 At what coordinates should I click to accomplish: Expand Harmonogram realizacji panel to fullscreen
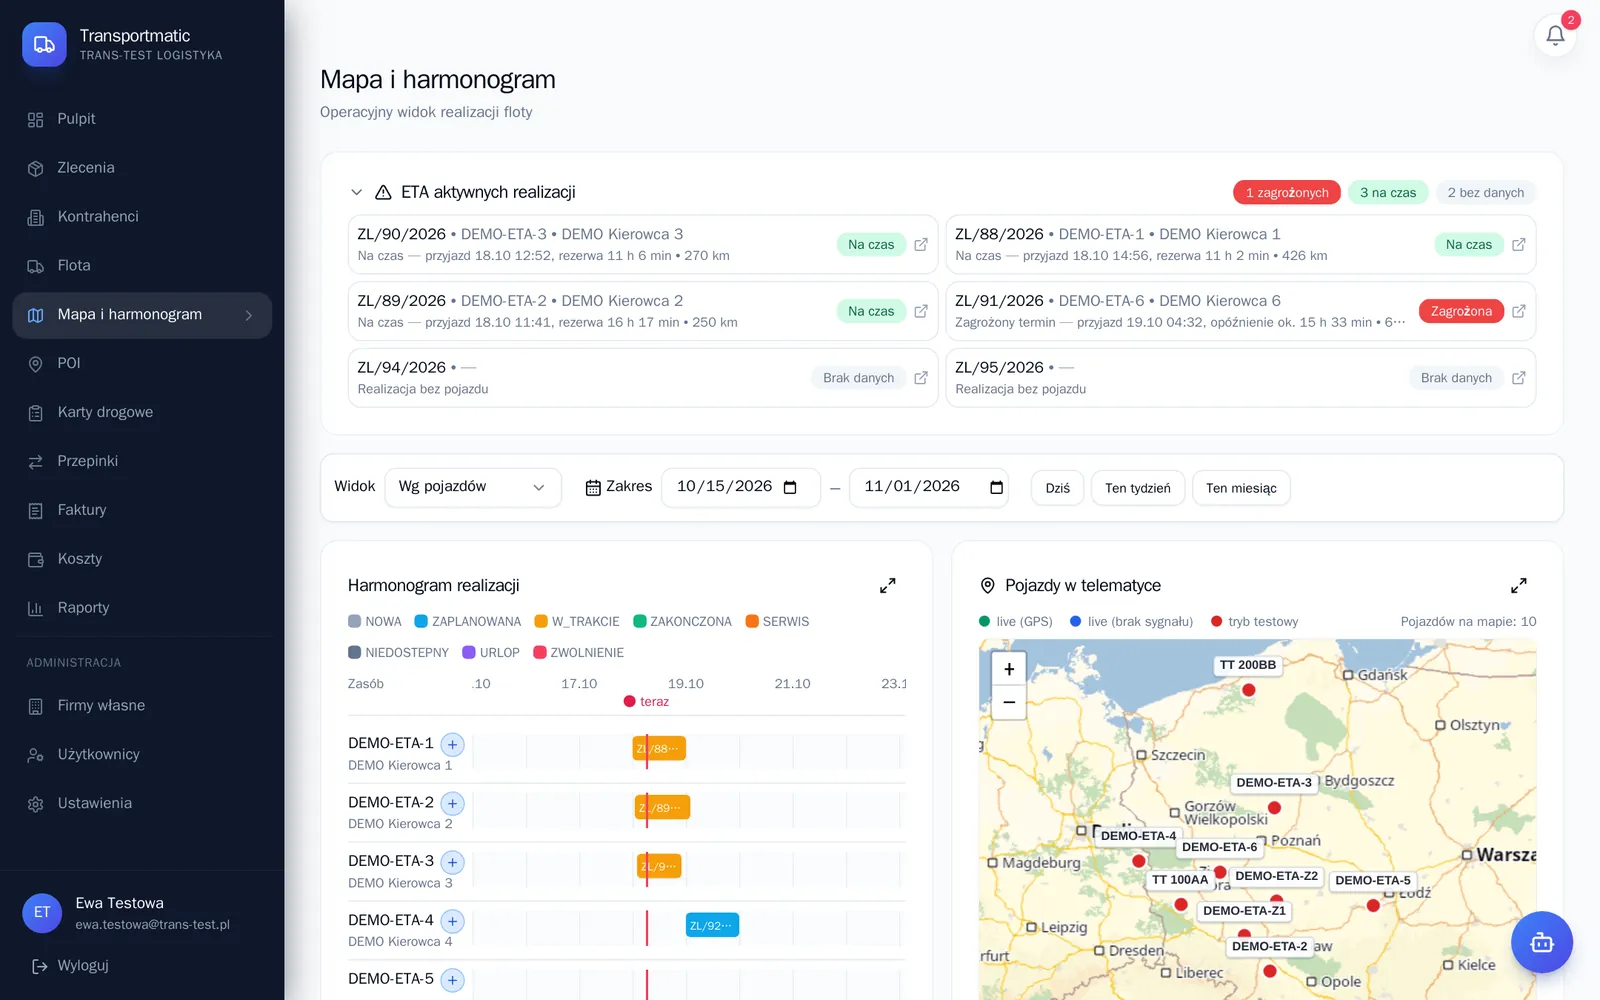pos(887,586)
